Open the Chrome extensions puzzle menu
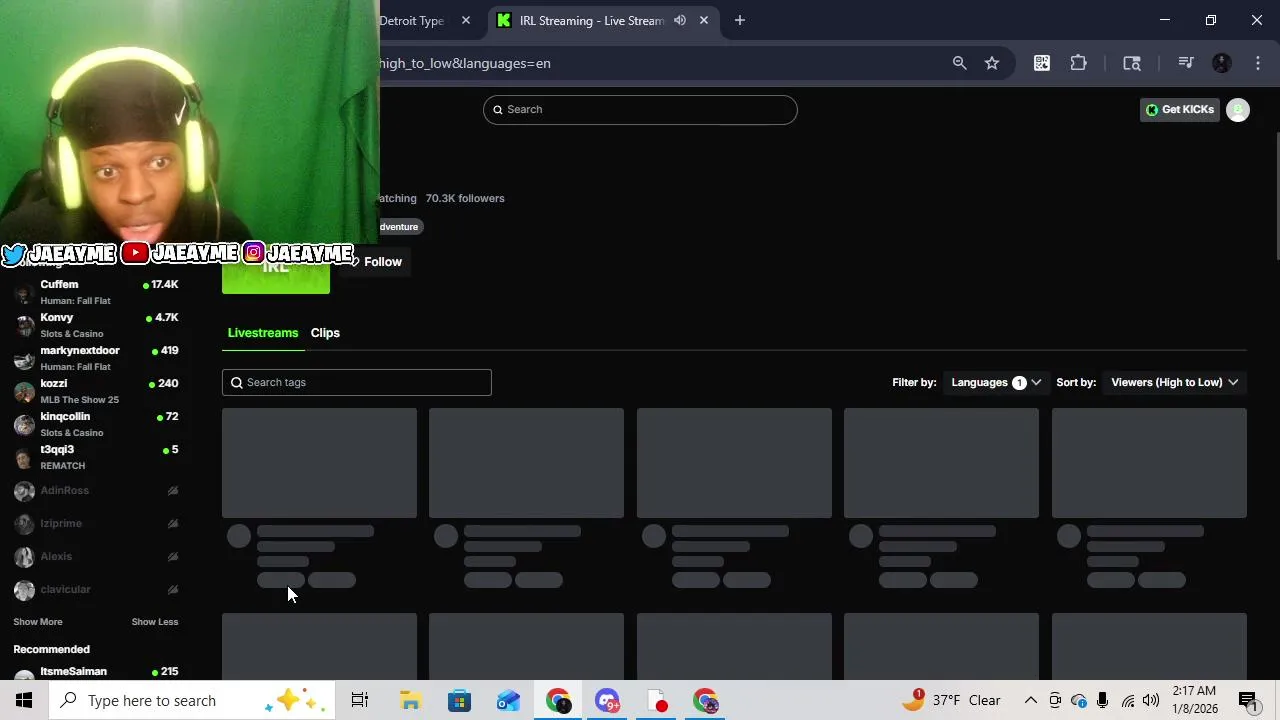The height and width of the screenshot is (720, 1280). (x=1079, y=63)
